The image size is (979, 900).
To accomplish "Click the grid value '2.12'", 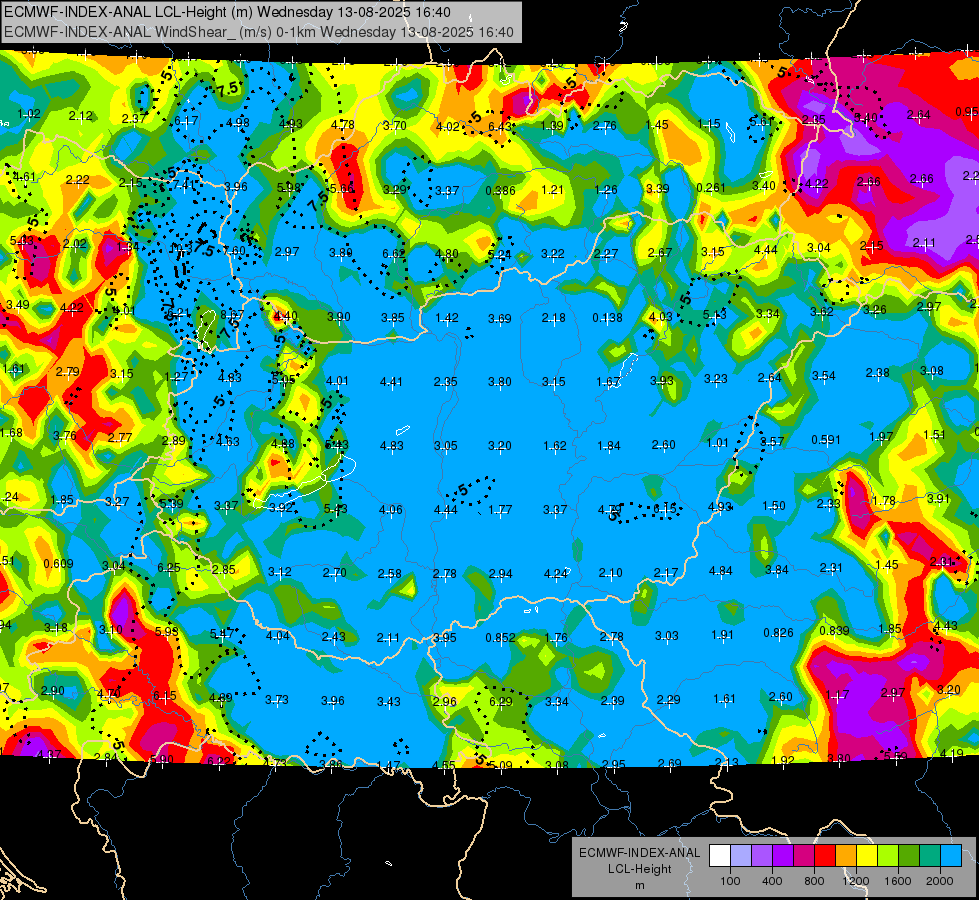I will 81,116.
